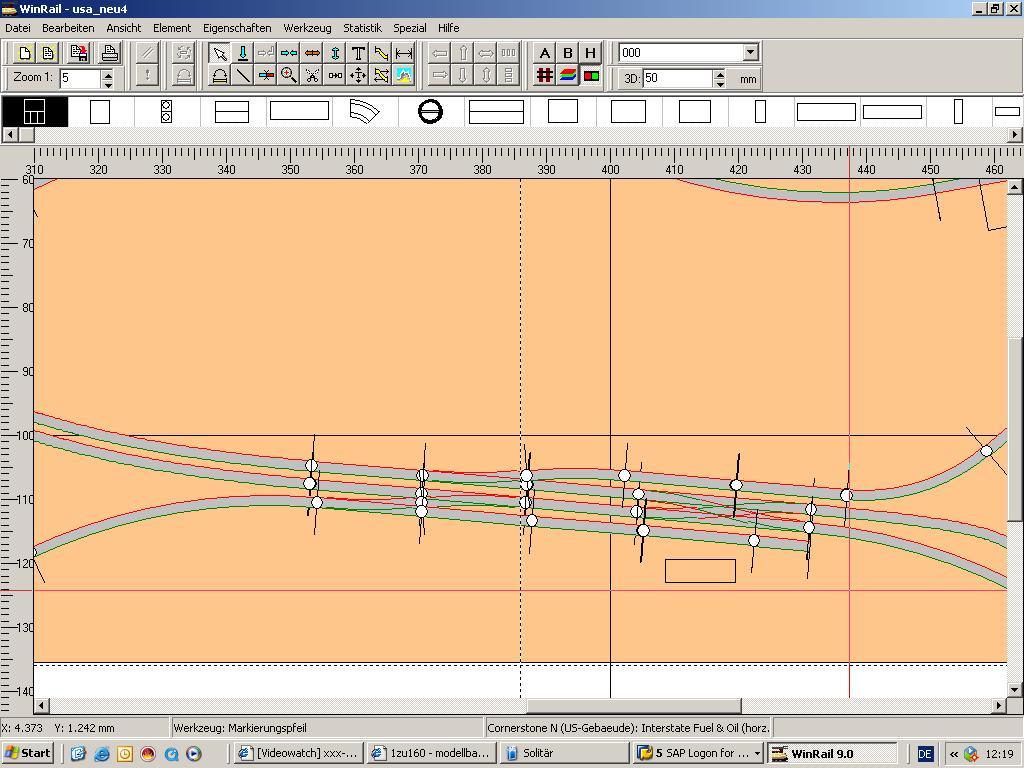Click in the 3D height input field
The height and width of the screenshot is (768, 1024).
677,78
